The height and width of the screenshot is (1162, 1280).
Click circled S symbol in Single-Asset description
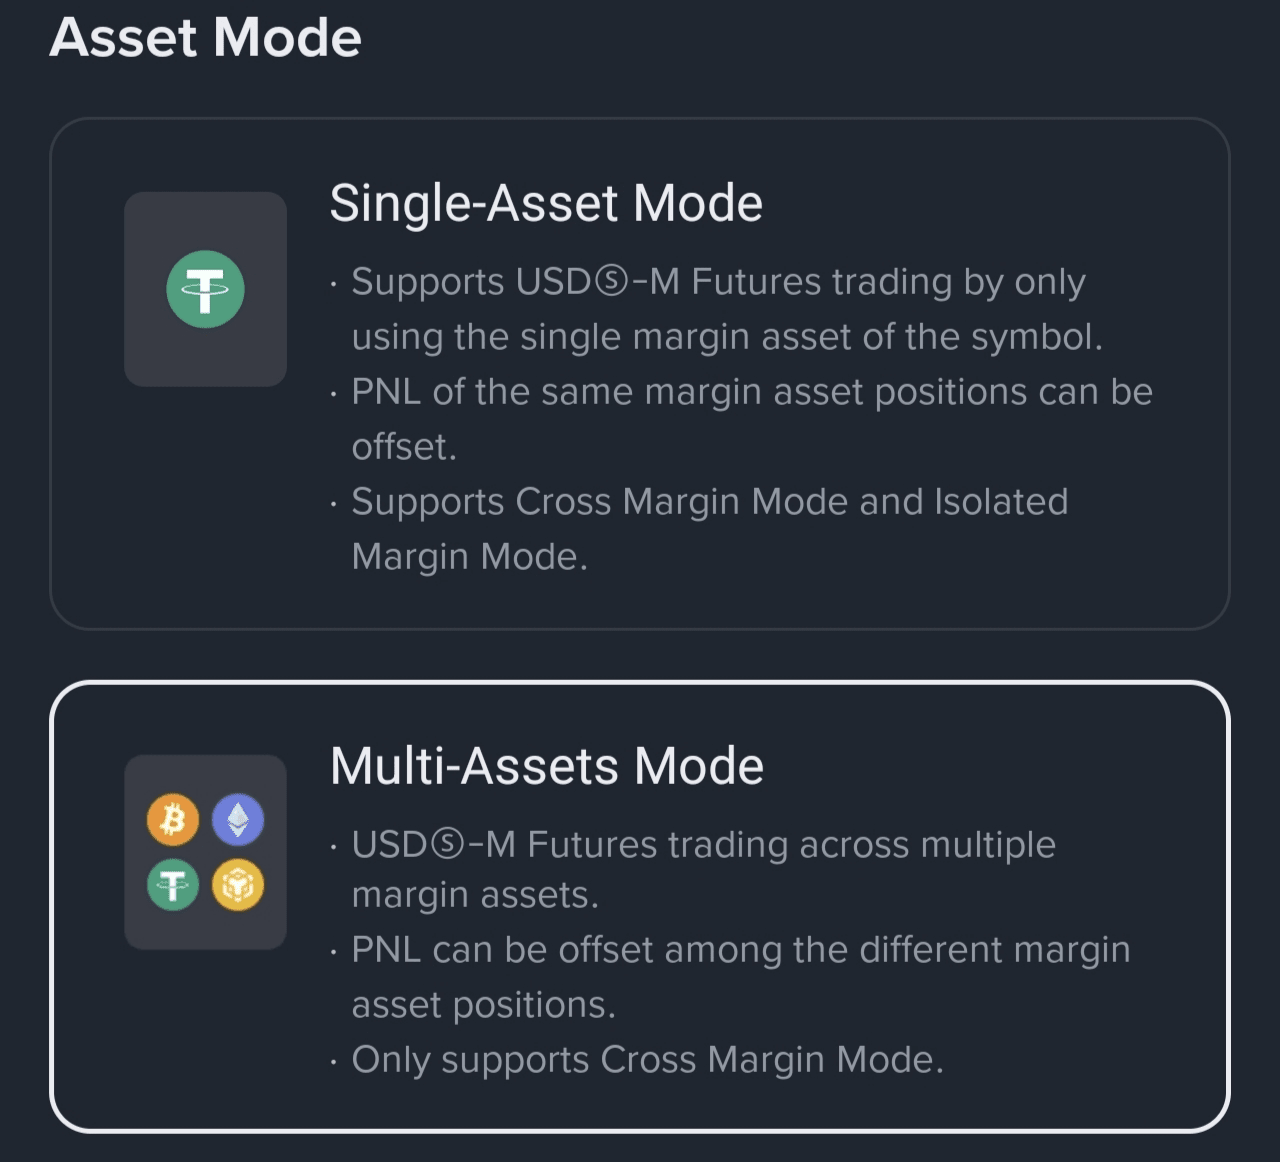pos(610,283)
